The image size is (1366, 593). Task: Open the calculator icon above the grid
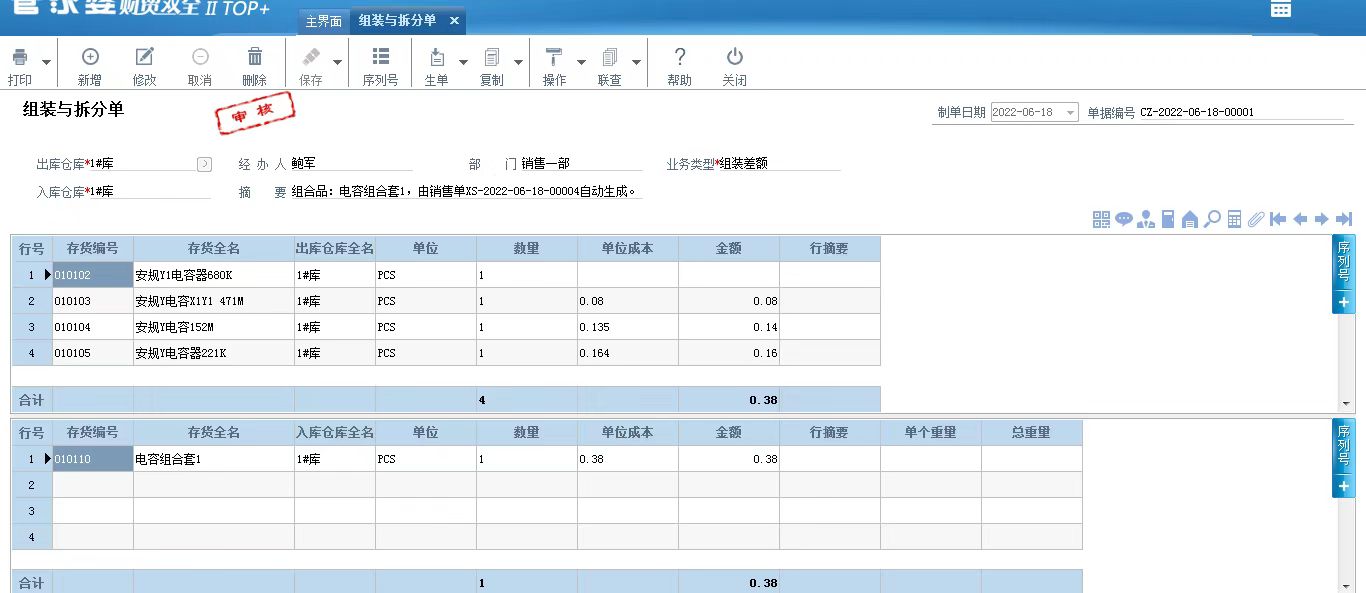tap(1234, 219)
